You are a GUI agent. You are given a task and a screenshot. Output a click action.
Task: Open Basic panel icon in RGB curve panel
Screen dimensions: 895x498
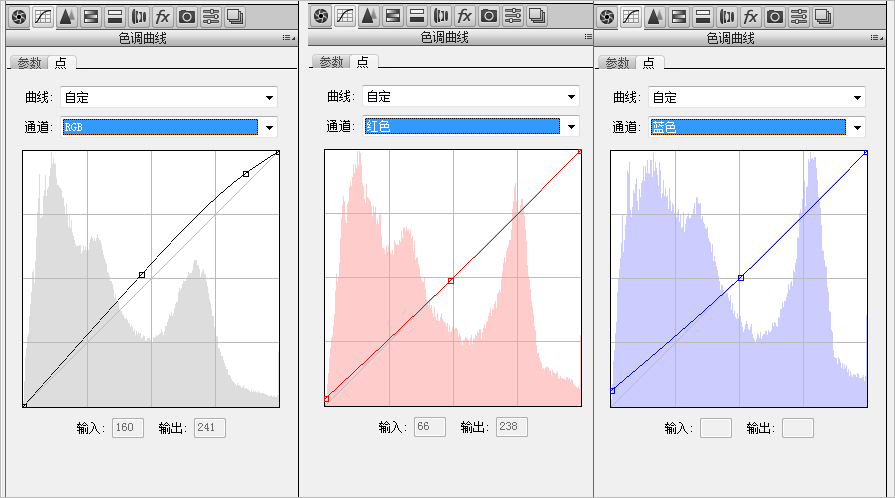19,17
